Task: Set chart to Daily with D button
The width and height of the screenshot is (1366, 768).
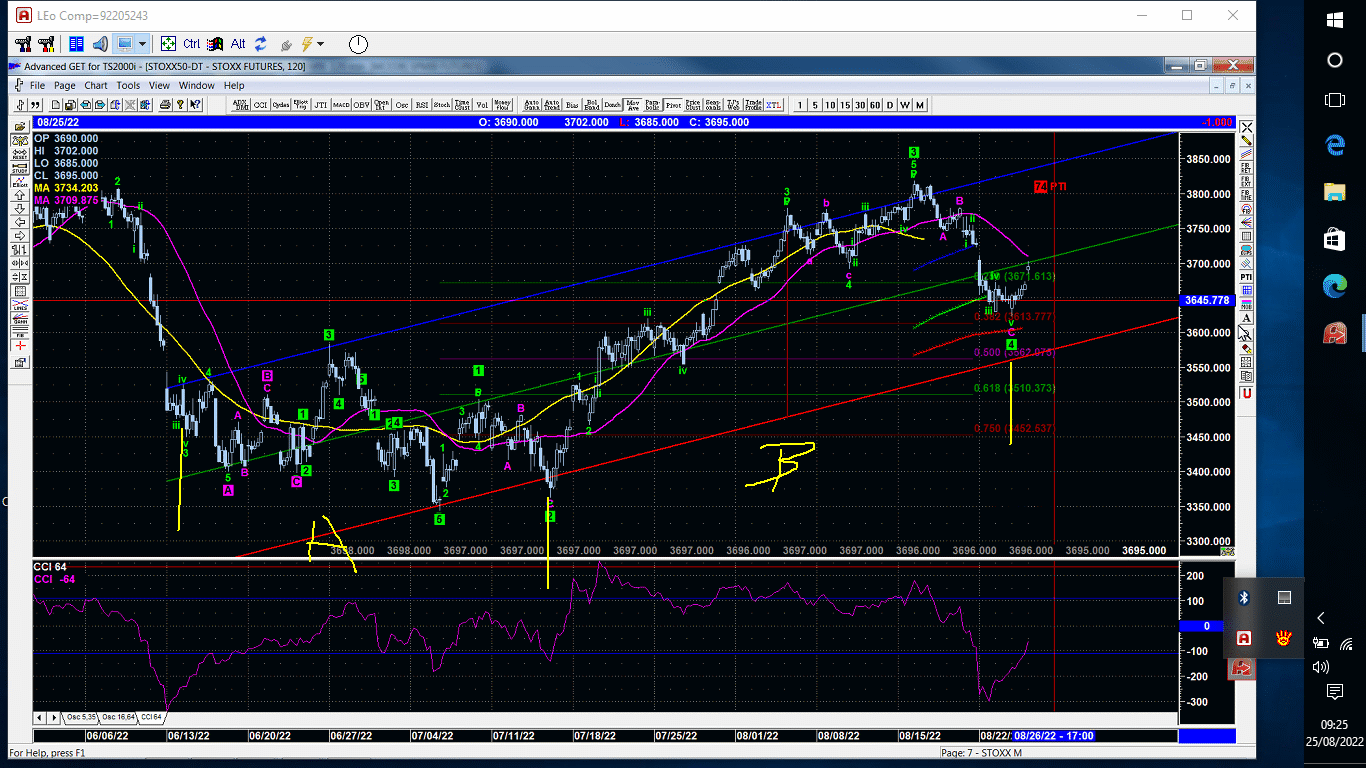Action: [890, 104]
